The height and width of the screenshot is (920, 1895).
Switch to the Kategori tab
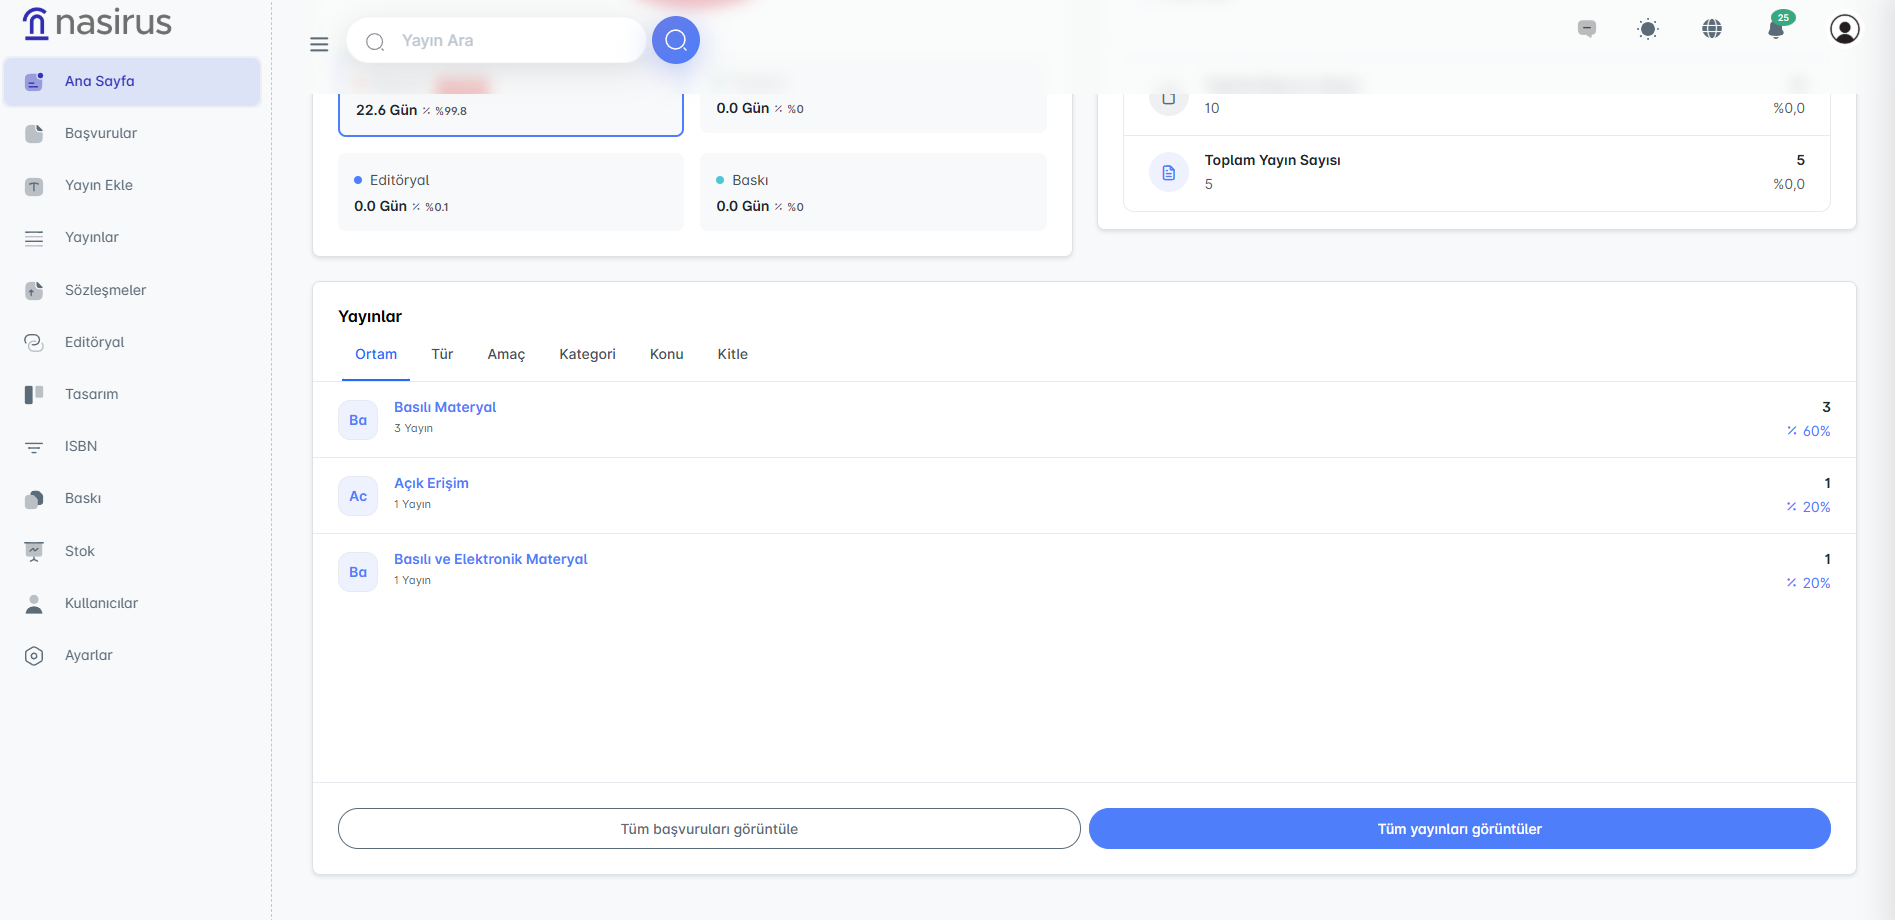(587, 355)
